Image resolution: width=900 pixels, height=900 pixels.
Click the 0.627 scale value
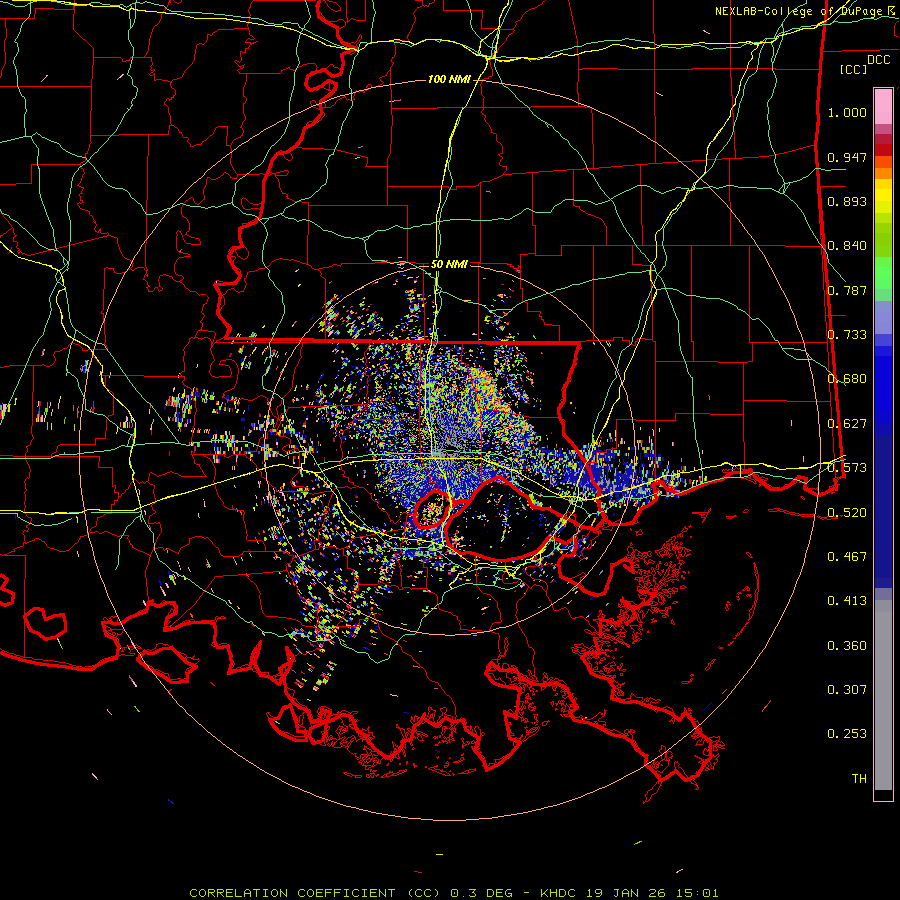tap(847, 424)
